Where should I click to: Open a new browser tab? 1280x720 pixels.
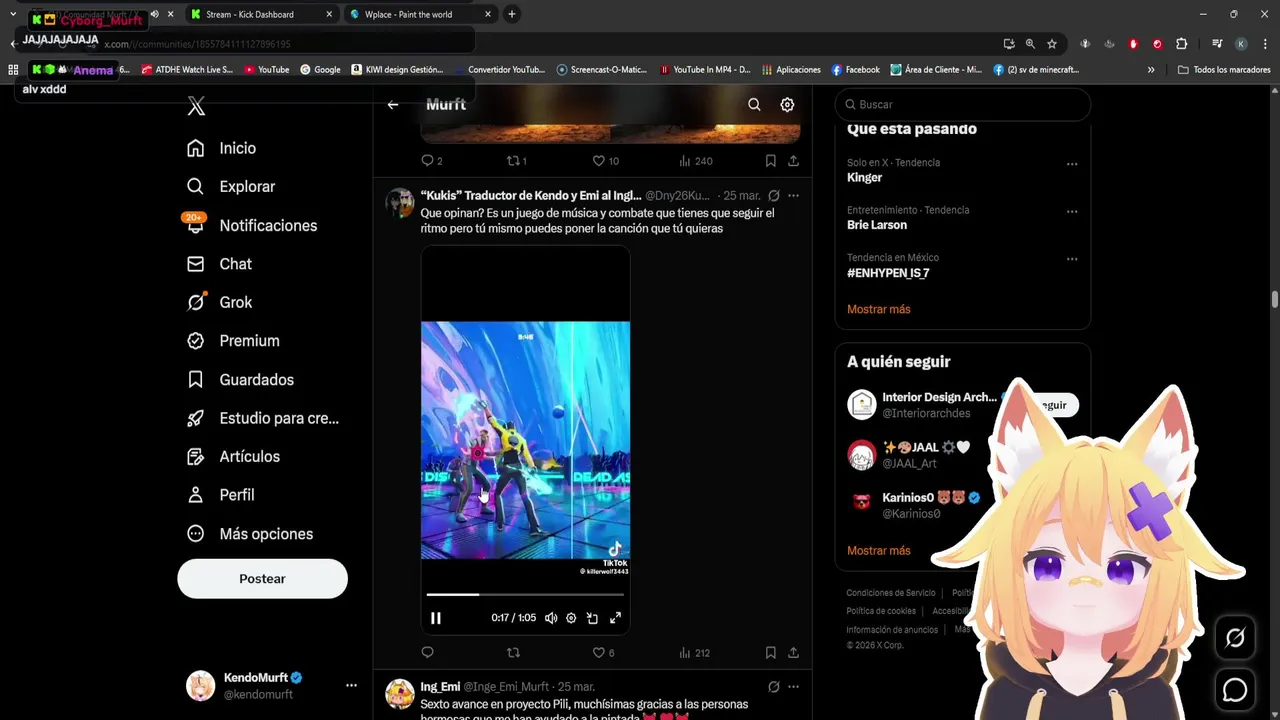coord(512,14)
